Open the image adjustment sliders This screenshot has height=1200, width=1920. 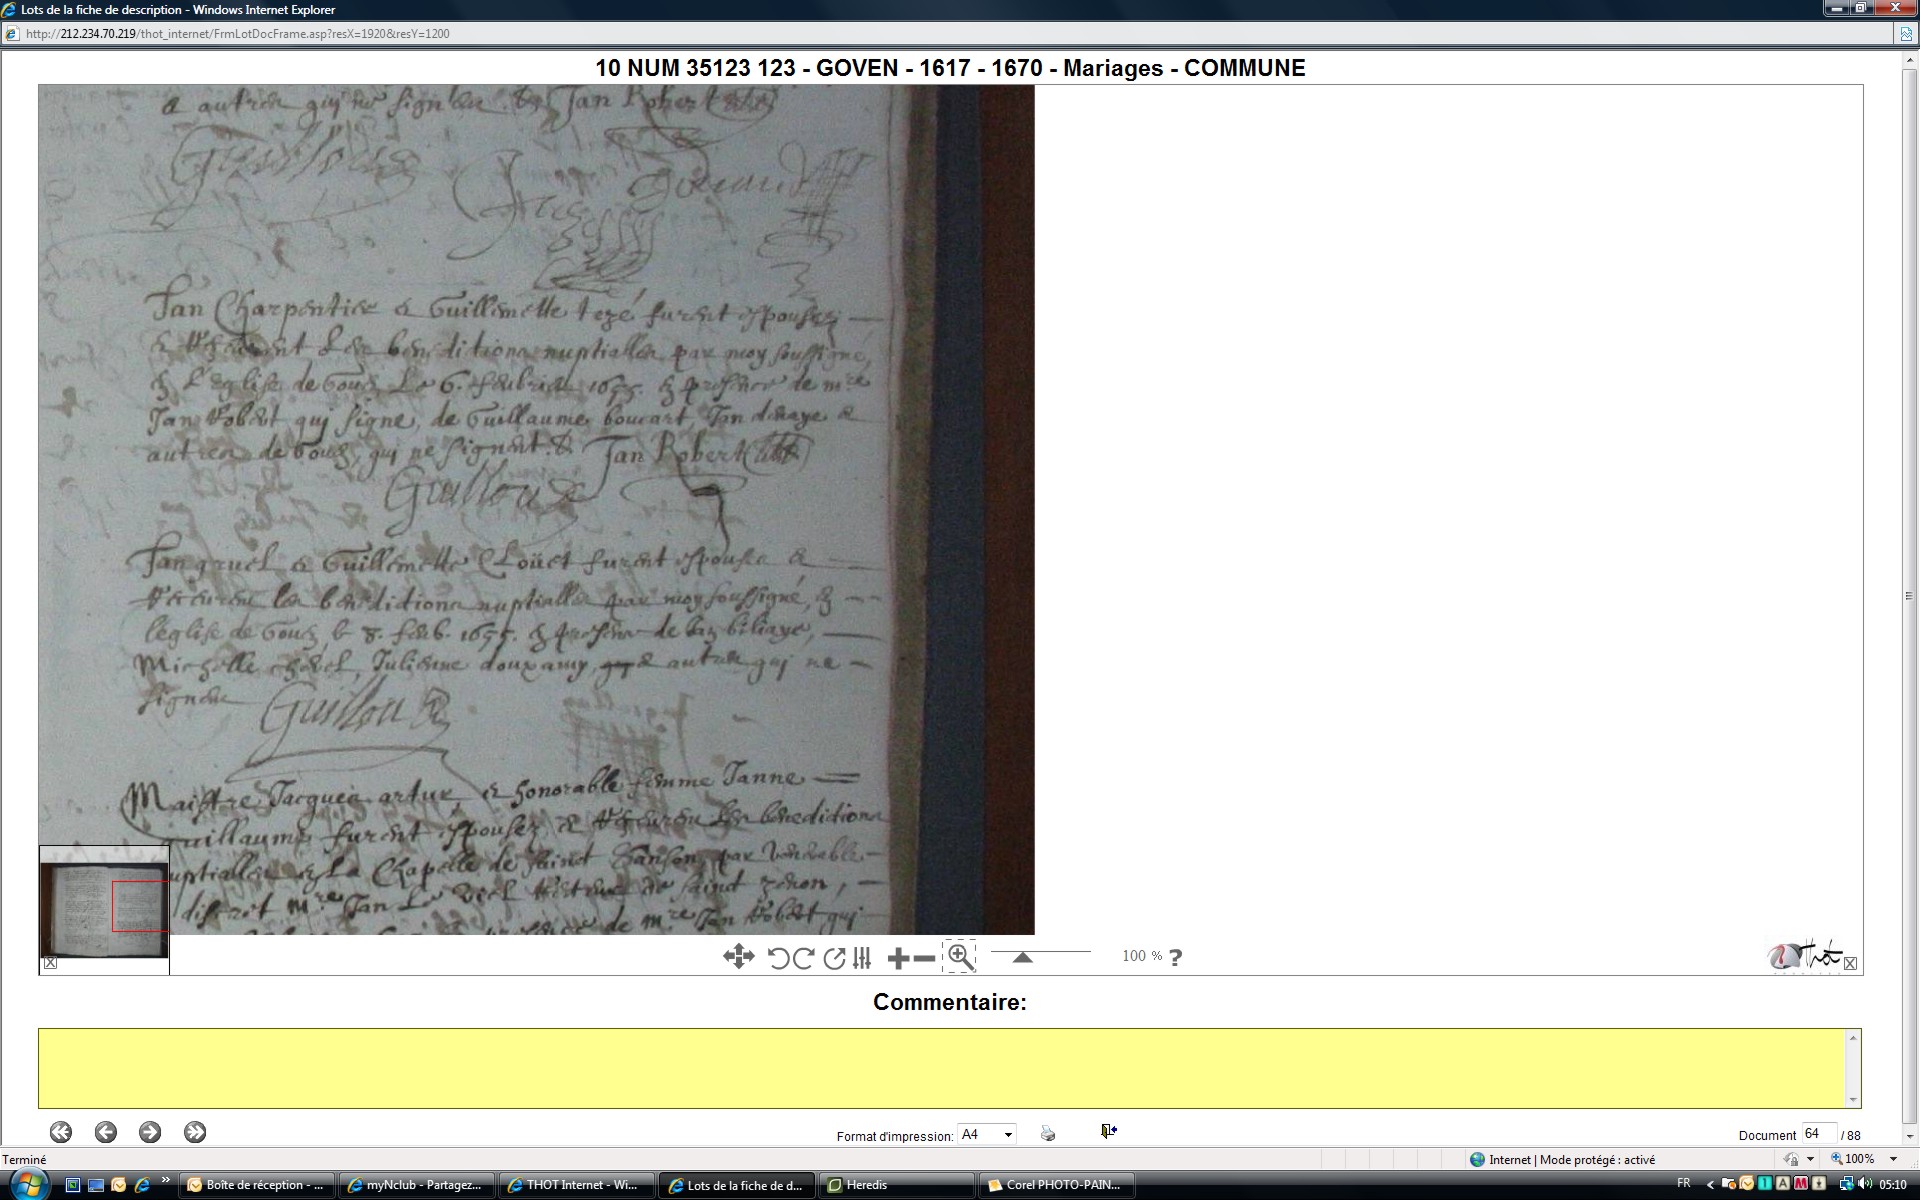click(x=862, y=958)
